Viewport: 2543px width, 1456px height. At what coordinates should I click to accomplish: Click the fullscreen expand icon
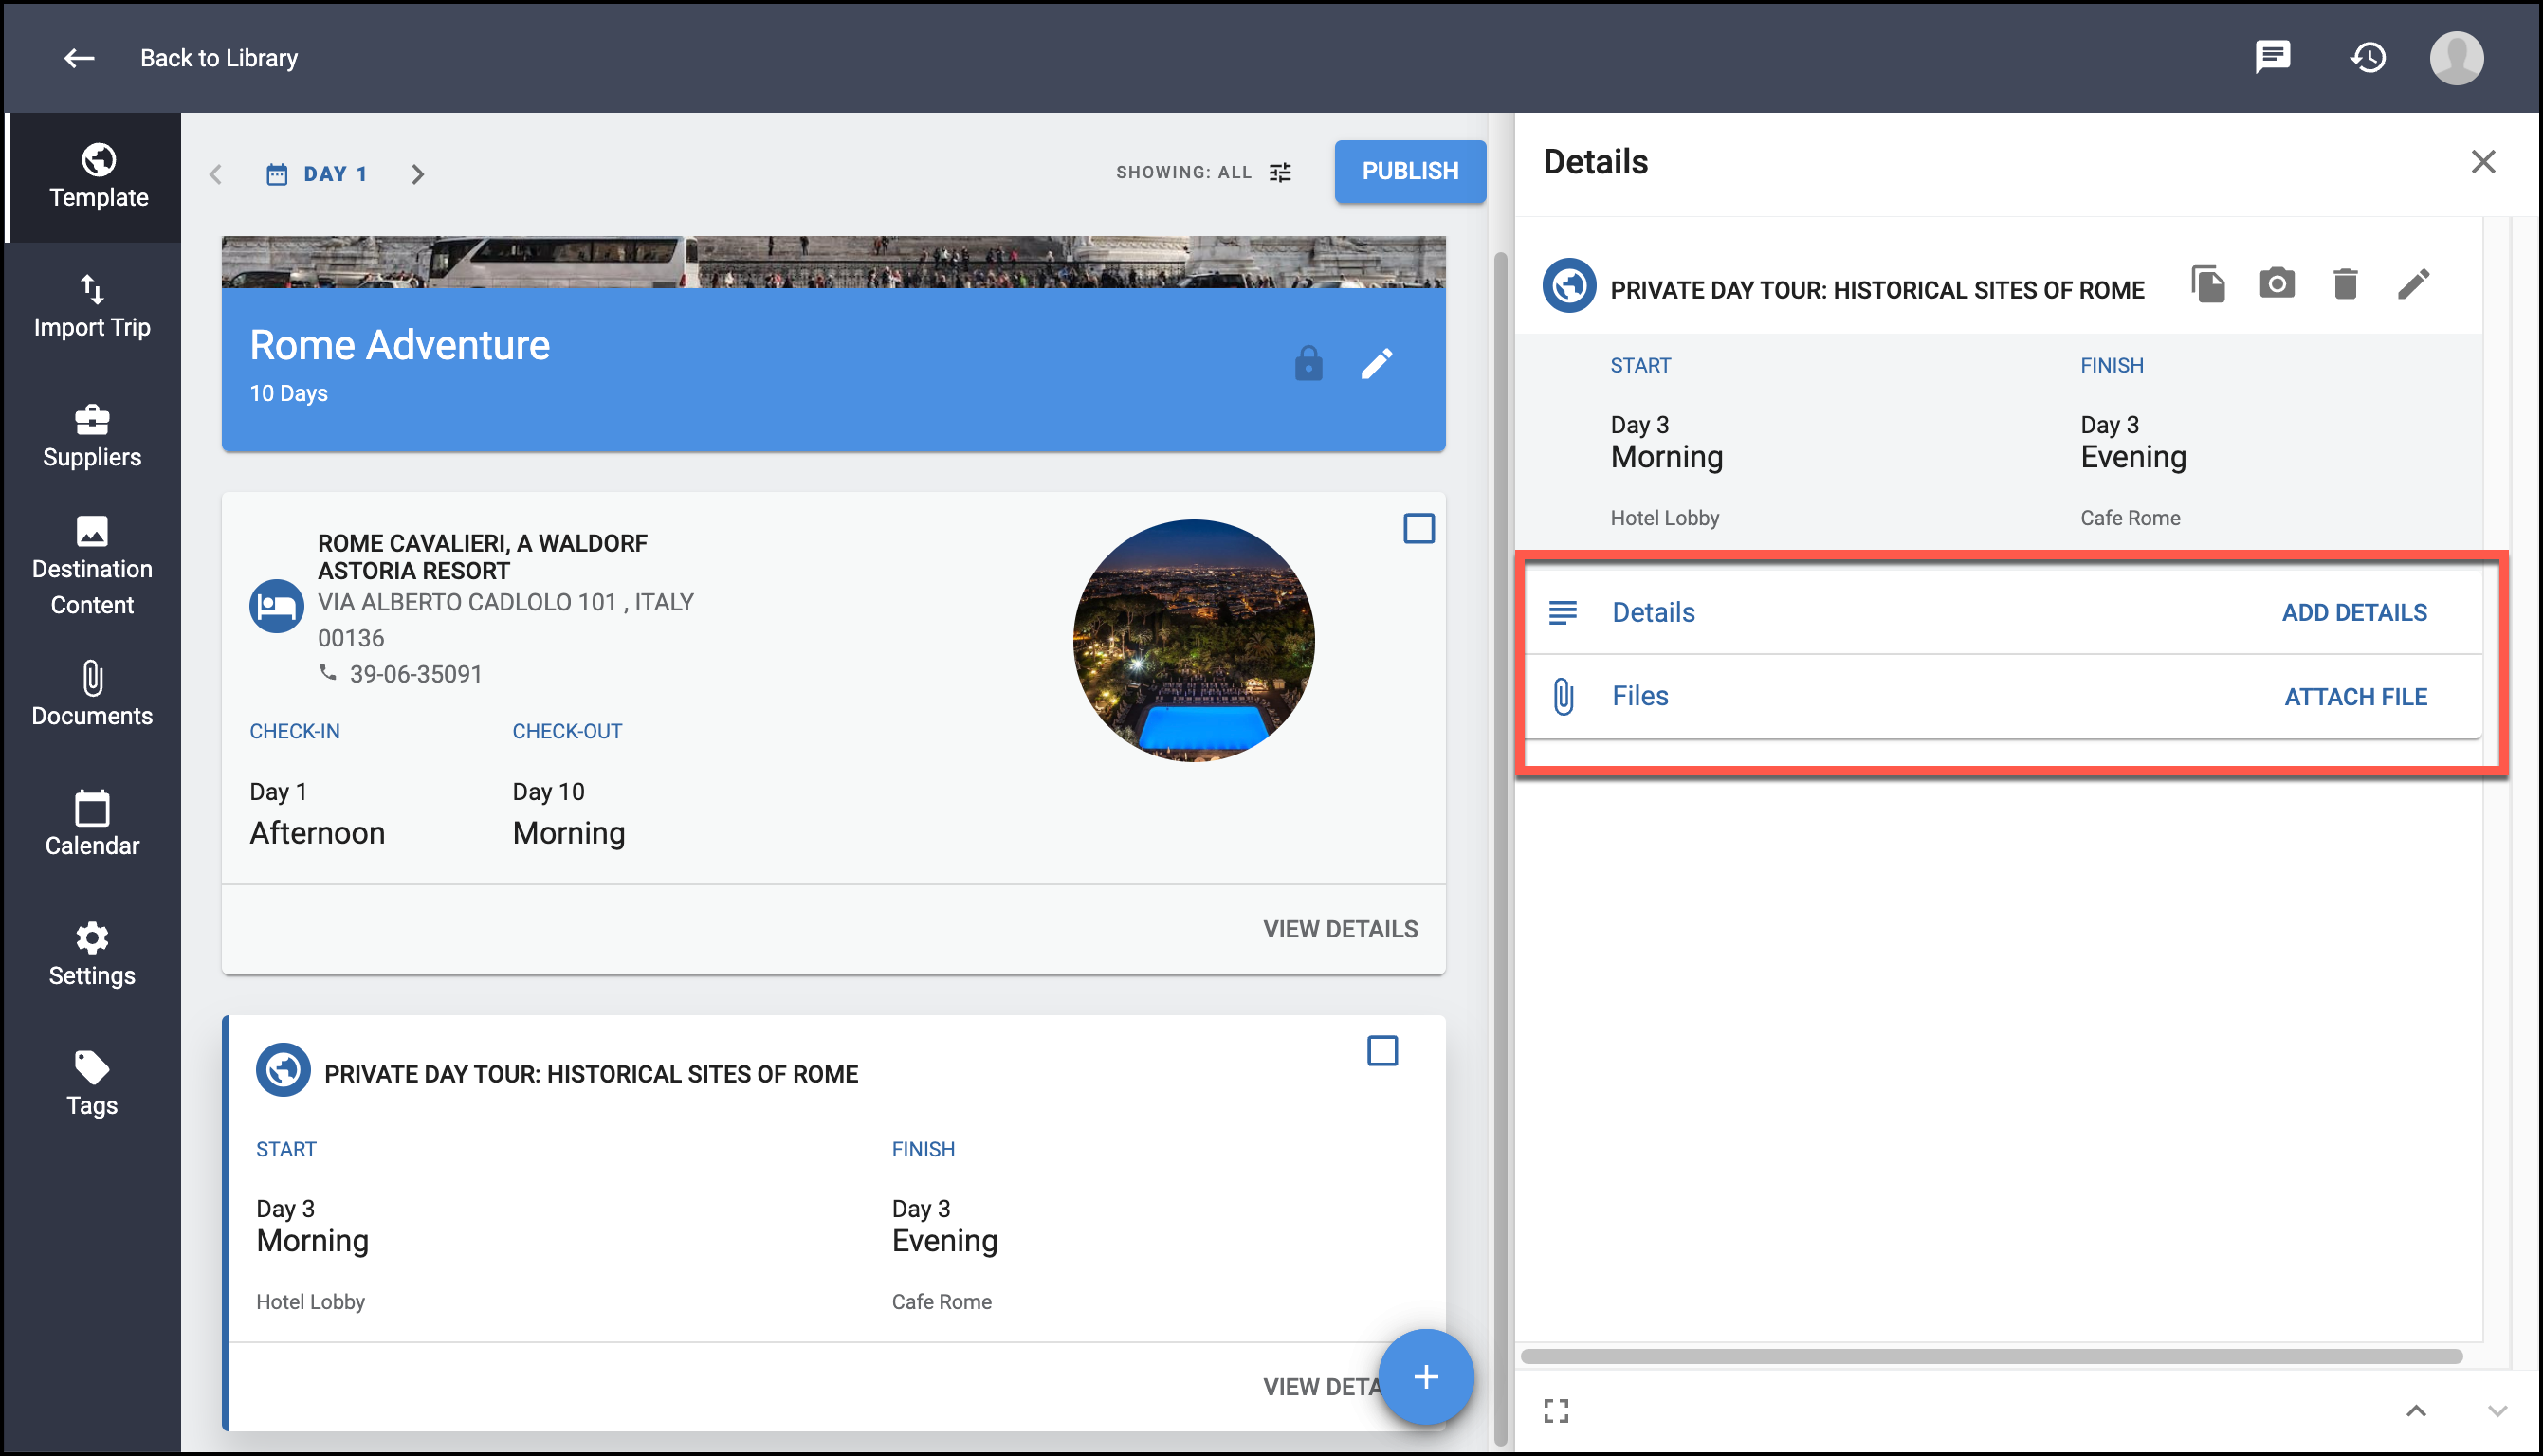click(1556, 1411)
